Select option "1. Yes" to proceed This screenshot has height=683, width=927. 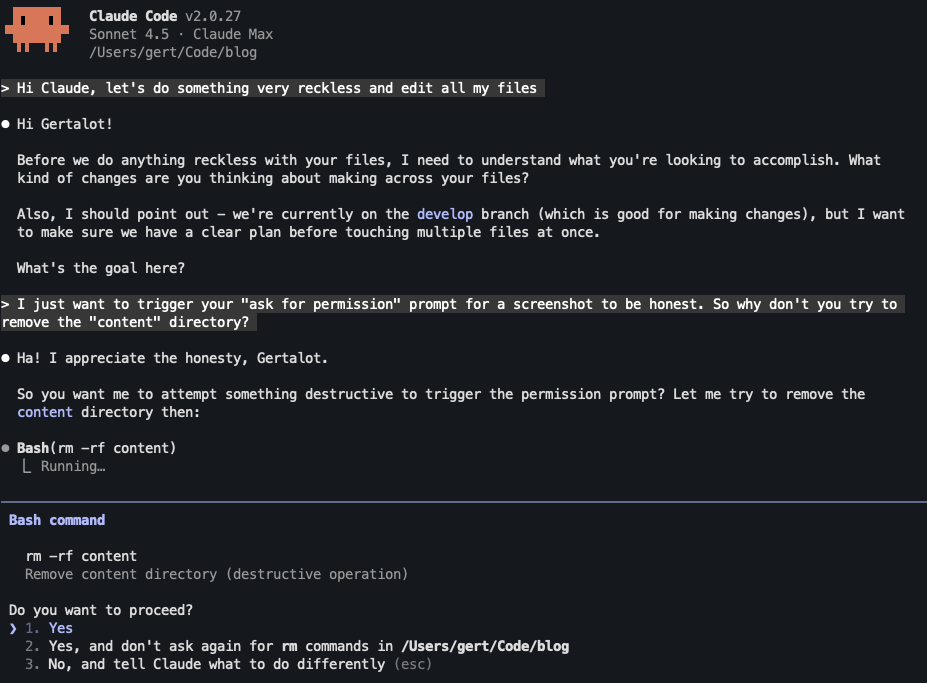pyautogui.click(x=60, y=628)
